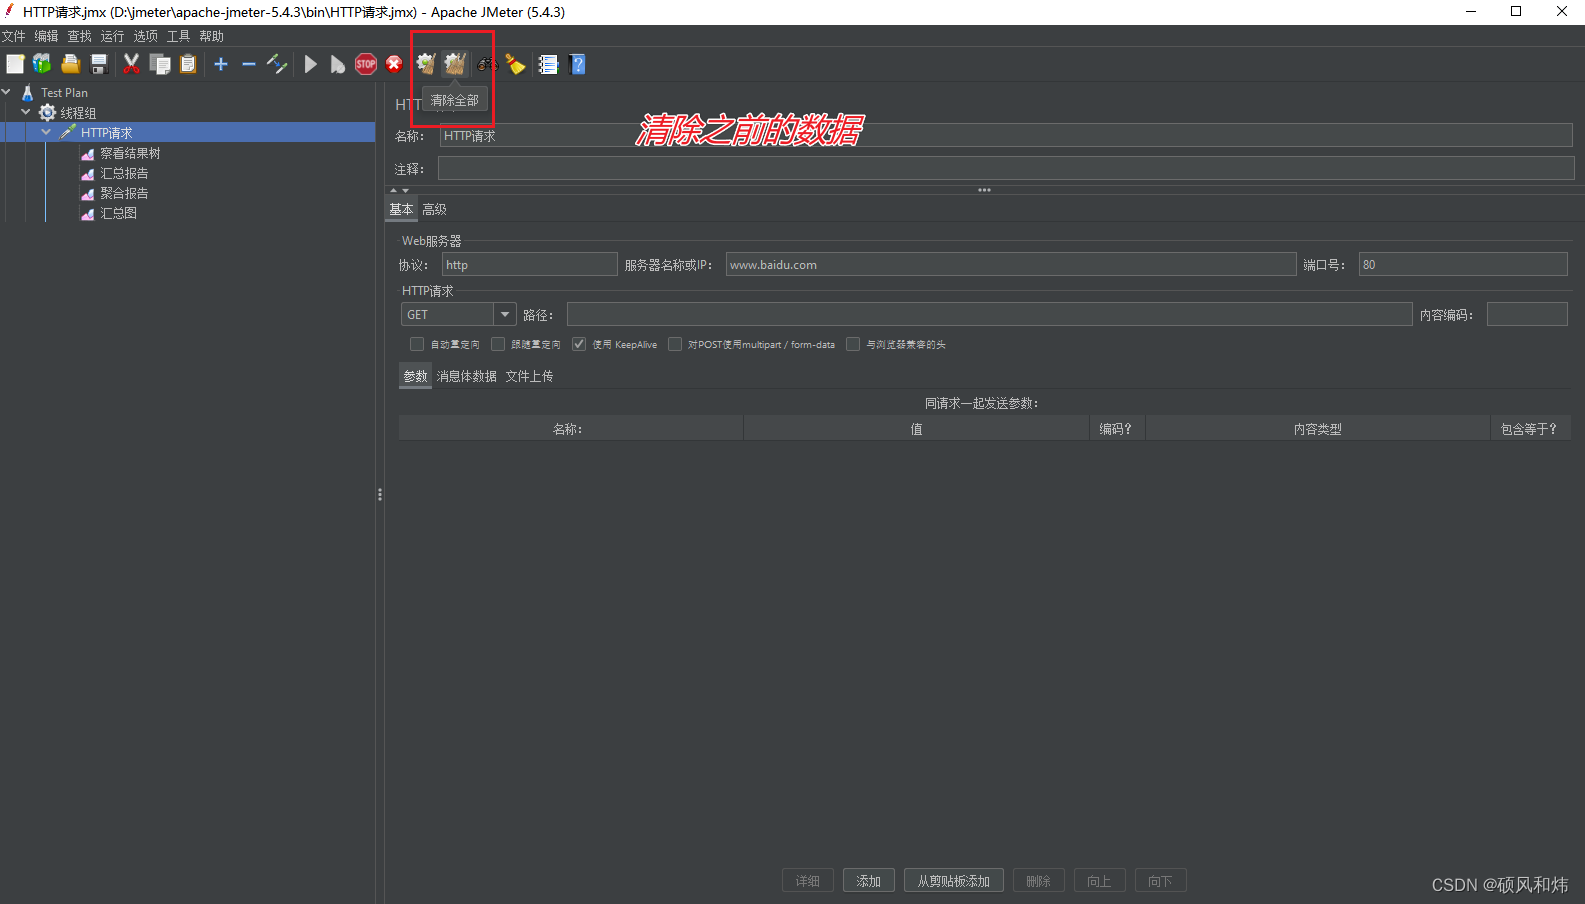Uncheck 使用 KeepAlive checkbox
The image size is (1585, 904).
pos(579,344)
